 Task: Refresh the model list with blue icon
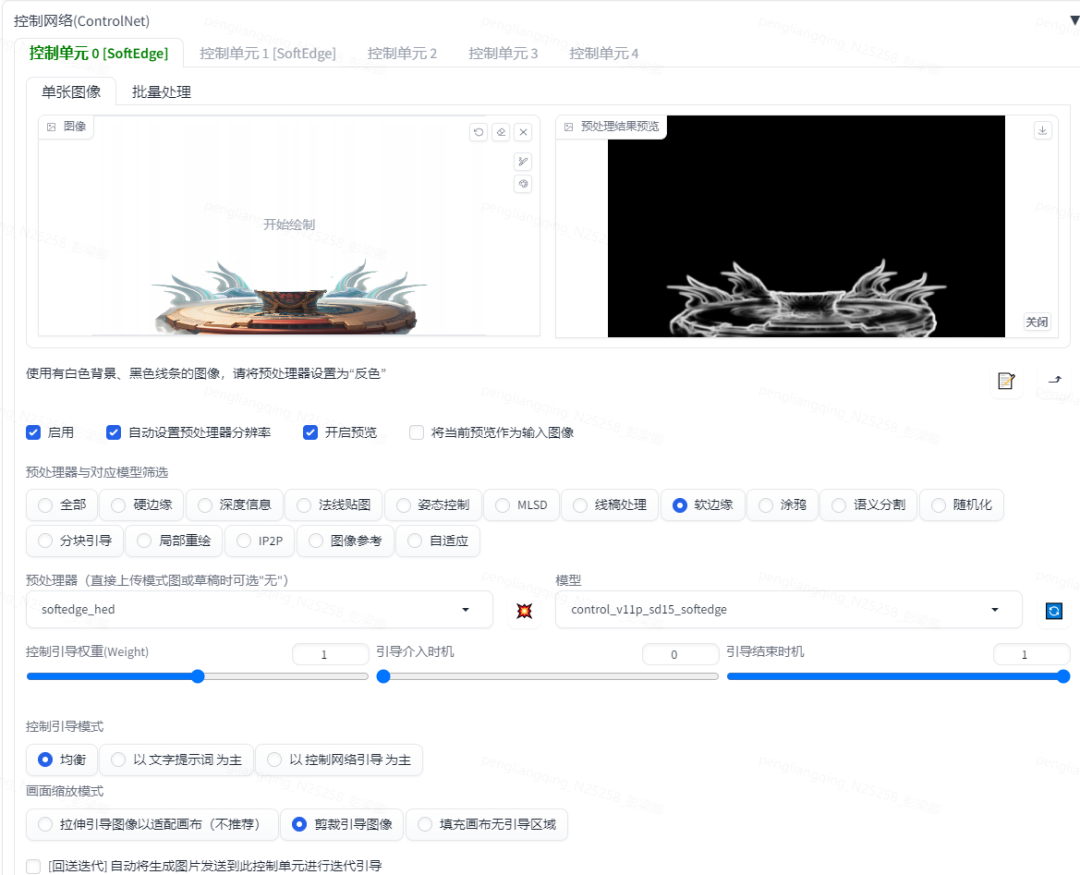click(x=1053, y=610)
